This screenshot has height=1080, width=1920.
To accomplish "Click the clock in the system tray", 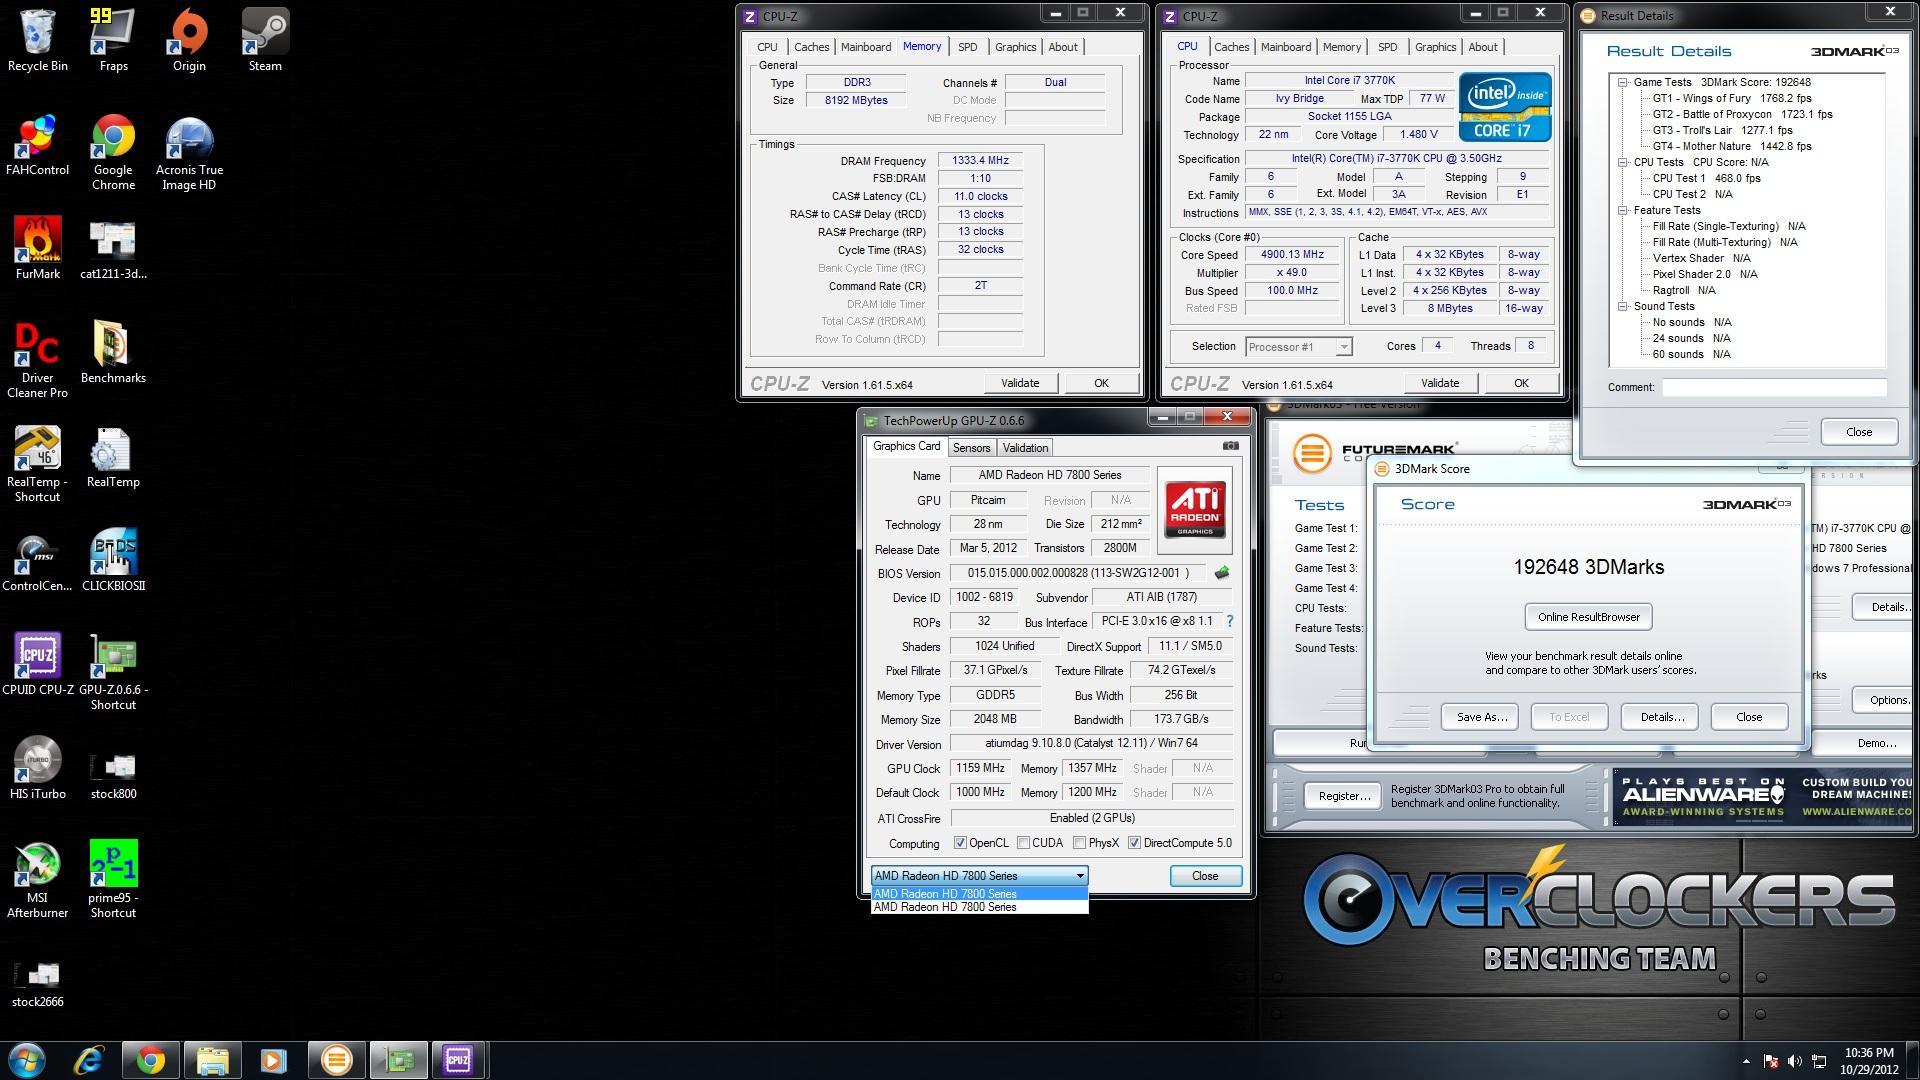I will [1869, 1061].
